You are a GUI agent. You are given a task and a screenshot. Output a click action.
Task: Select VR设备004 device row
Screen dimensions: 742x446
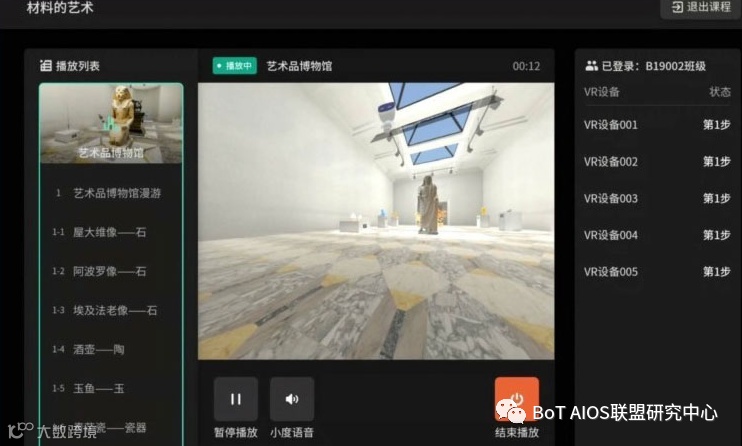pos(657,235)
